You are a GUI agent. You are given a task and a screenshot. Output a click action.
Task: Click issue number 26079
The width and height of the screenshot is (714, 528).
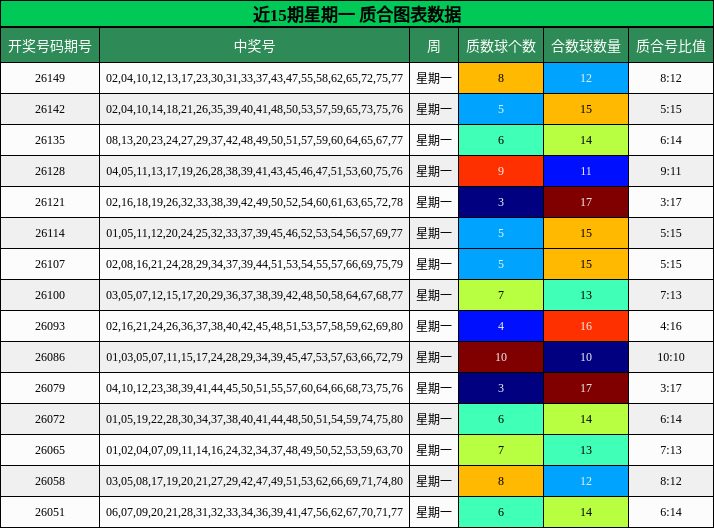(x=50, y=387)
